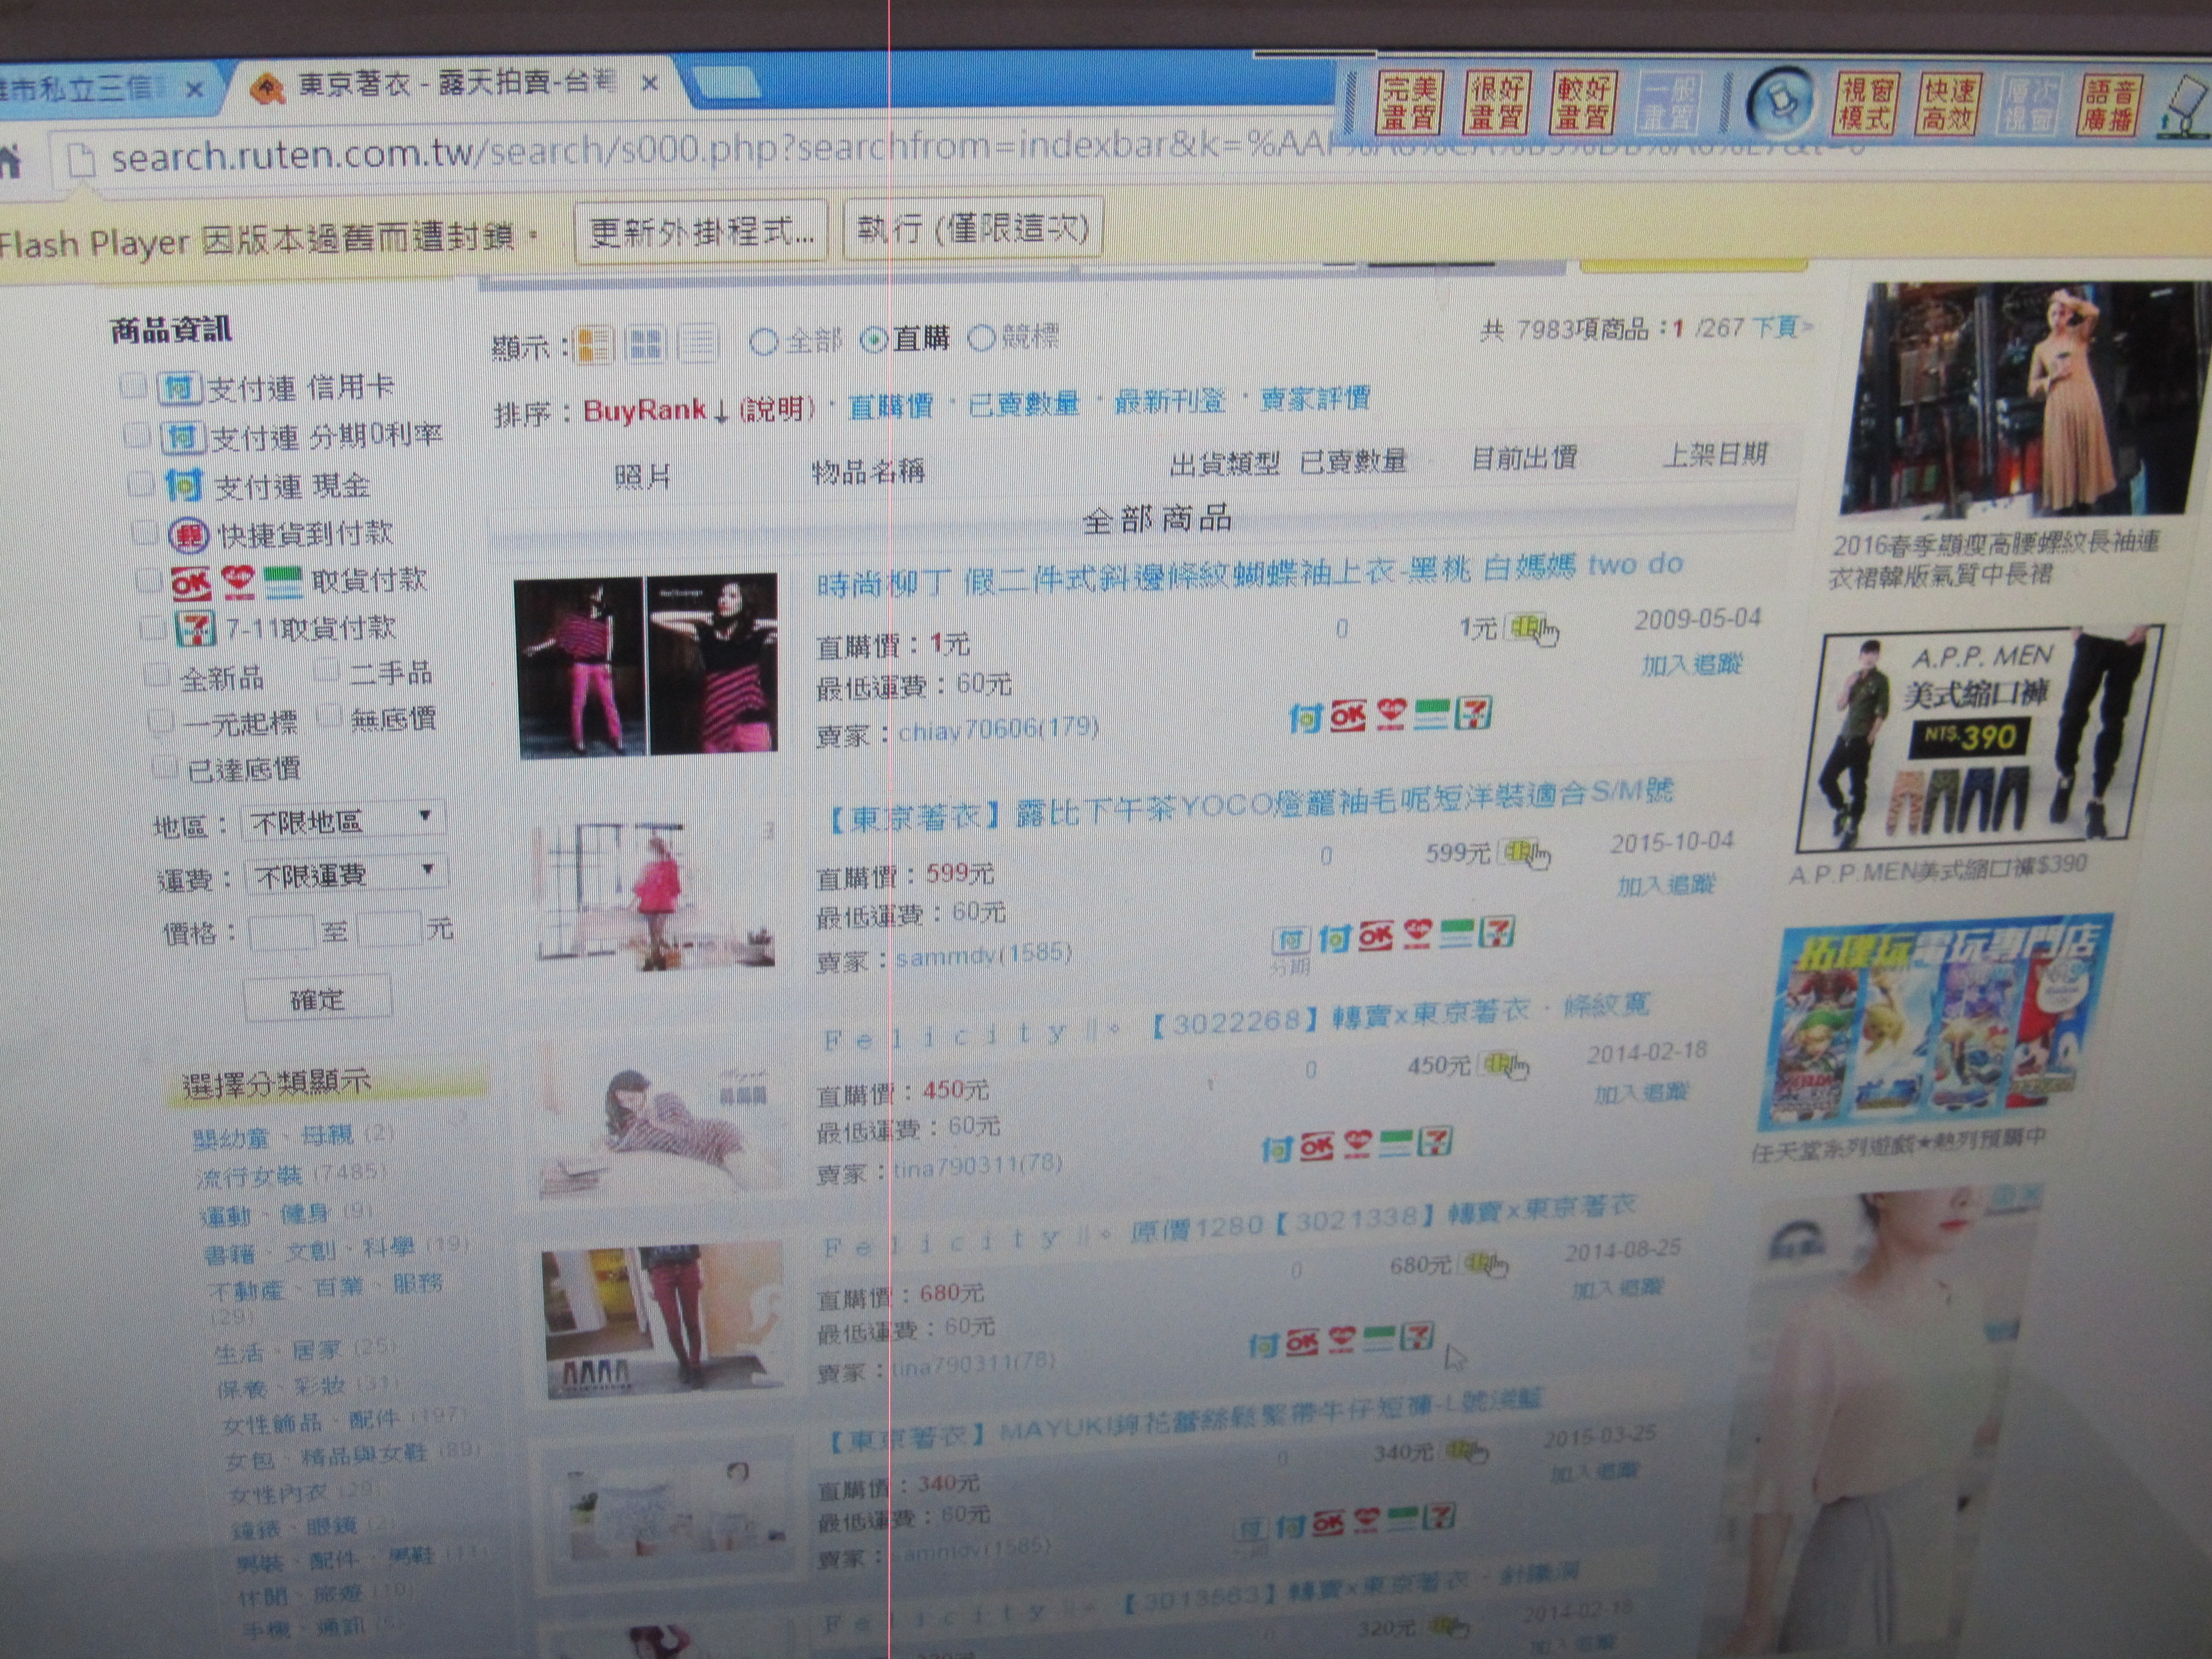
Task: Sort by 已賣數量
Action: [1024, 403]
